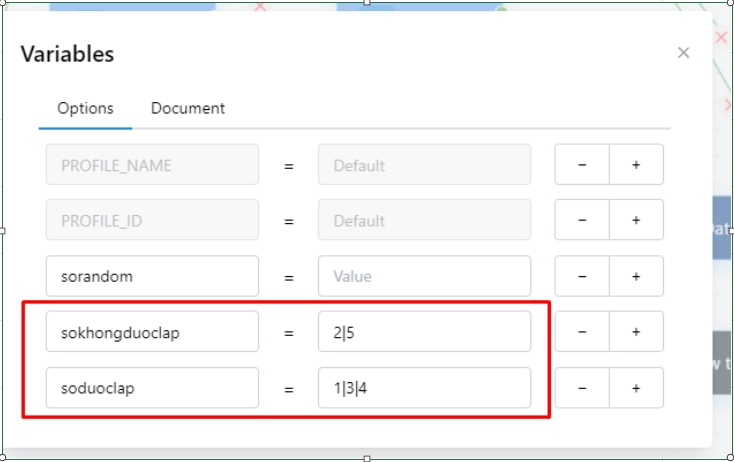734x462 pixels.
Task: Click the plus button for PROFILE_NAME row
Action: tap(636, 165)
